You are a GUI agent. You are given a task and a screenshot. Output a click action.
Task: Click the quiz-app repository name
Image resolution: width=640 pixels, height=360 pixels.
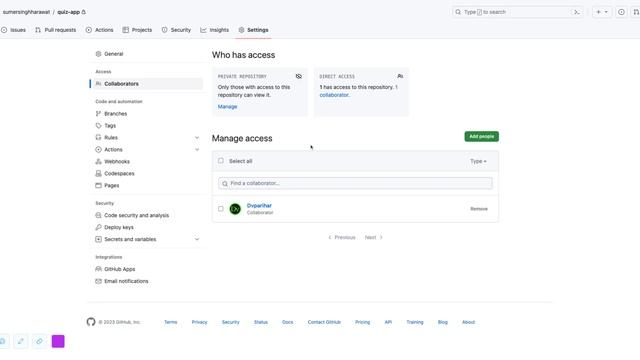tap(69, 12)
